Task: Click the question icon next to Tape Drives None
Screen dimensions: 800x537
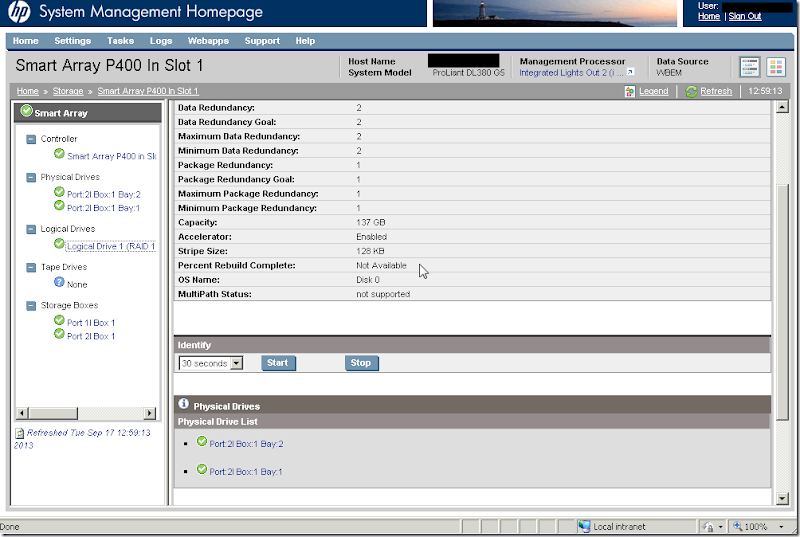Action: click(x=59, y=282)
